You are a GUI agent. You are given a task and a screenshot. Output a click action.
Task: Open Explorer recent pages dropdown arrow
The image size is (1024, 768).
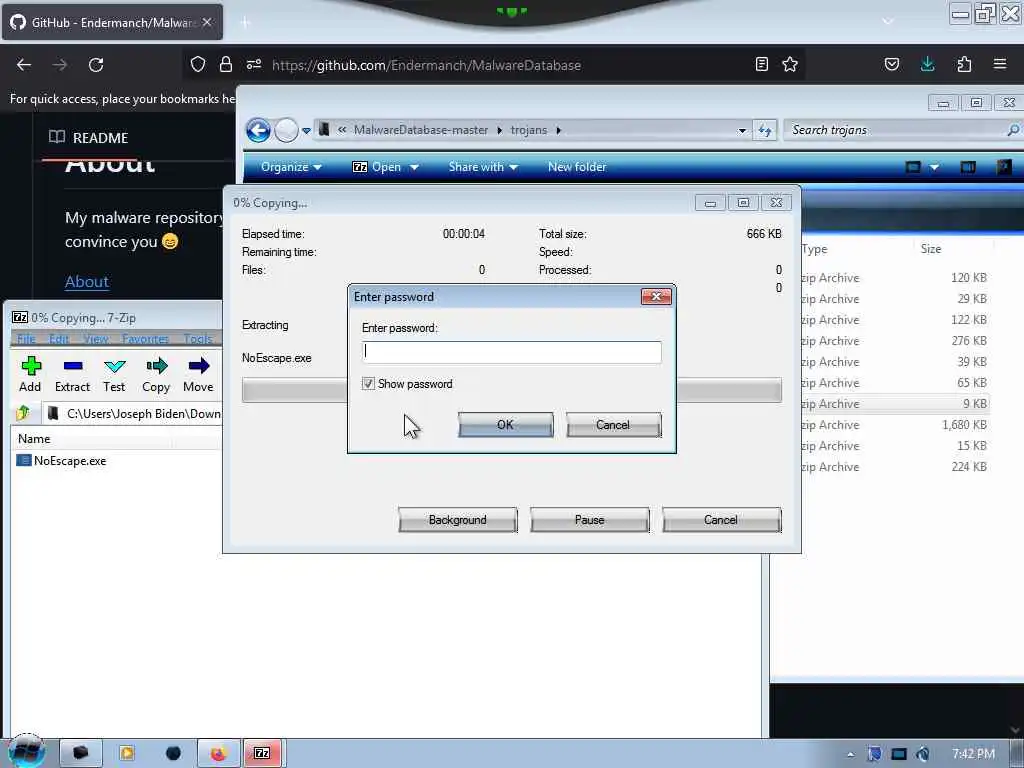(x=306, y=131)
